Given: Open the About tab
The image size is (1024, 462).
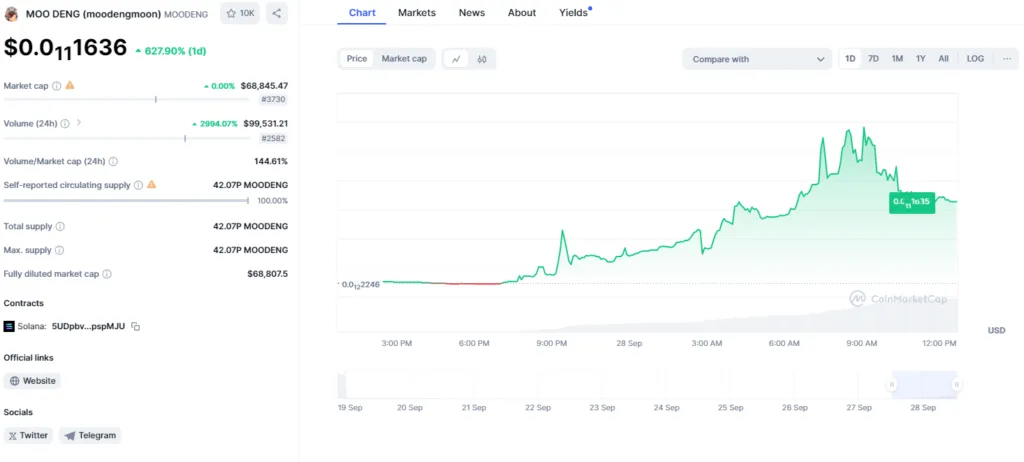Looking at the screenshot, I should tap(522, 12).
